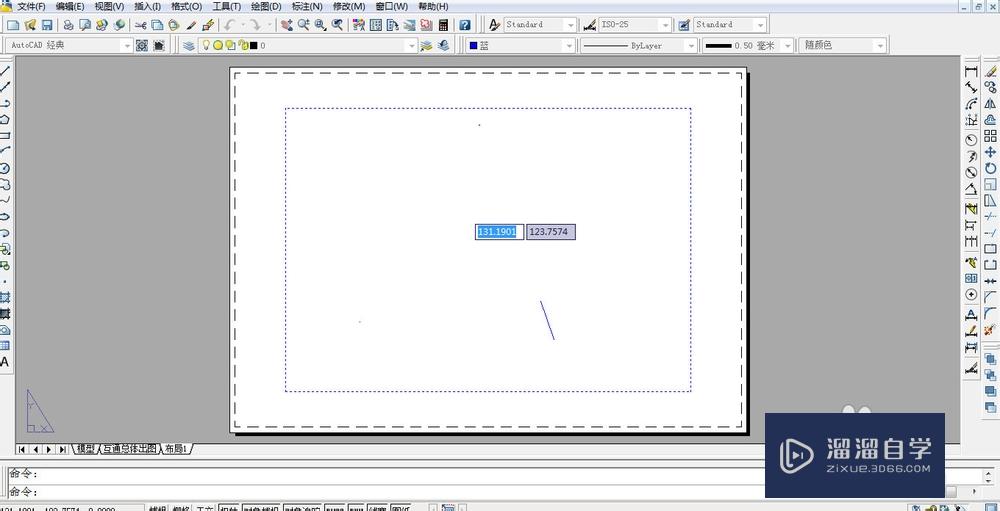
Task: Toggle layer 0 freeze sun icon
Action: coord(218,45)
